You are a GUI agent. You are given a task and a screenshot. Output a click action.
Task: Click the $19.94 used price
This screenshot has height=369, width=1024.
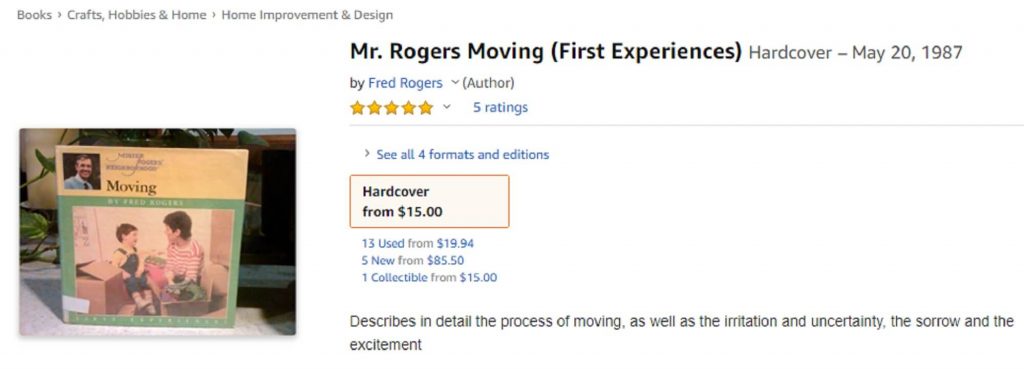pyautogui.click(x=455, y=244)
